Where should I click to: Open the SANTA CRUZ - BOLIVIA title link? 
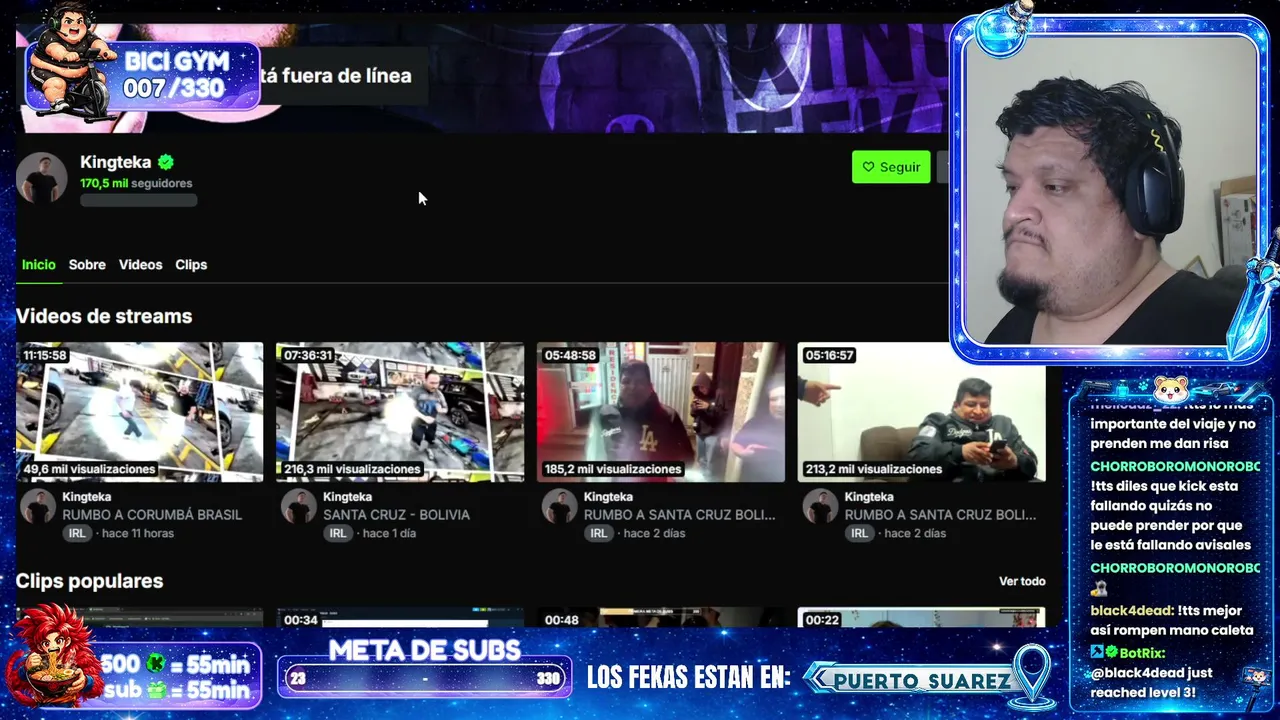point(396,515)
